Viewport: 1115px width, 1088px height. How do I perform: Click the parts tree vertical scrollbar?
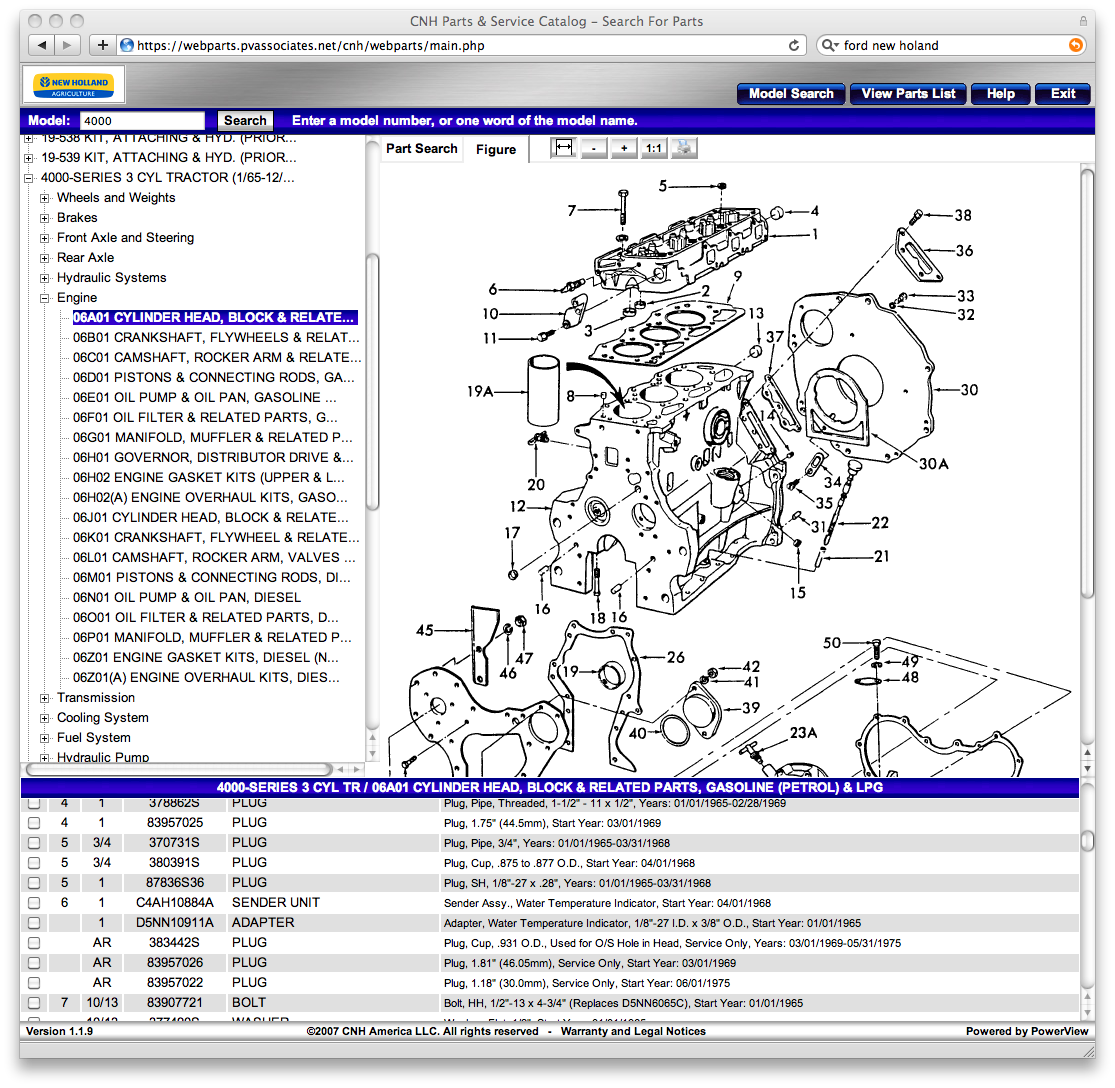[372, 380]
